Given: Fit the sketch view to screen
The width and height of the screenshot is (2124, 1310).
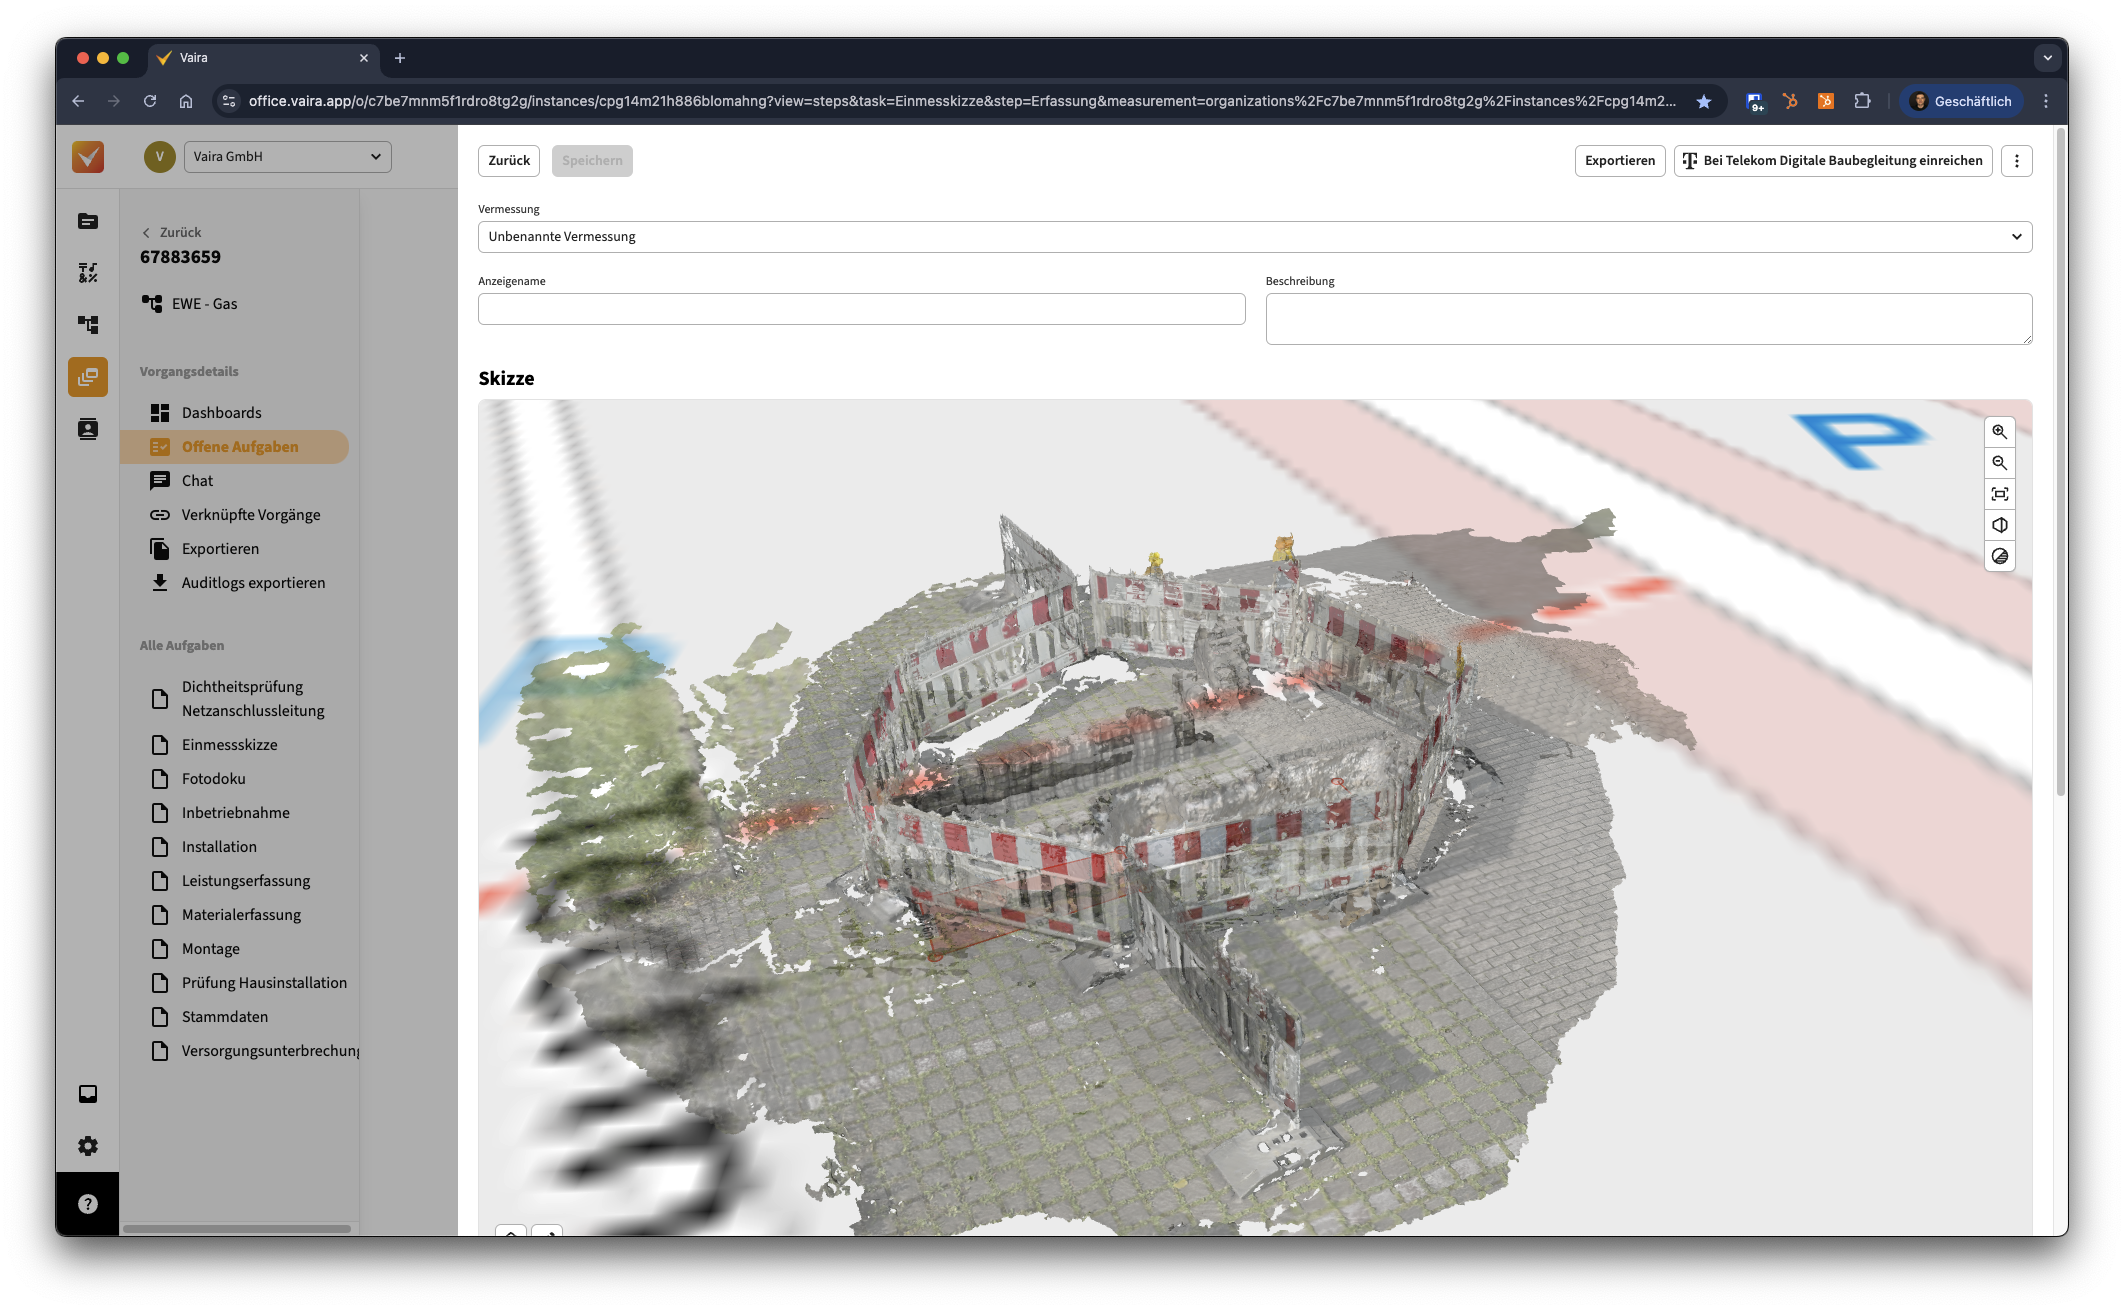Looking at the screenshot, I should click(x=1999, y=494).
